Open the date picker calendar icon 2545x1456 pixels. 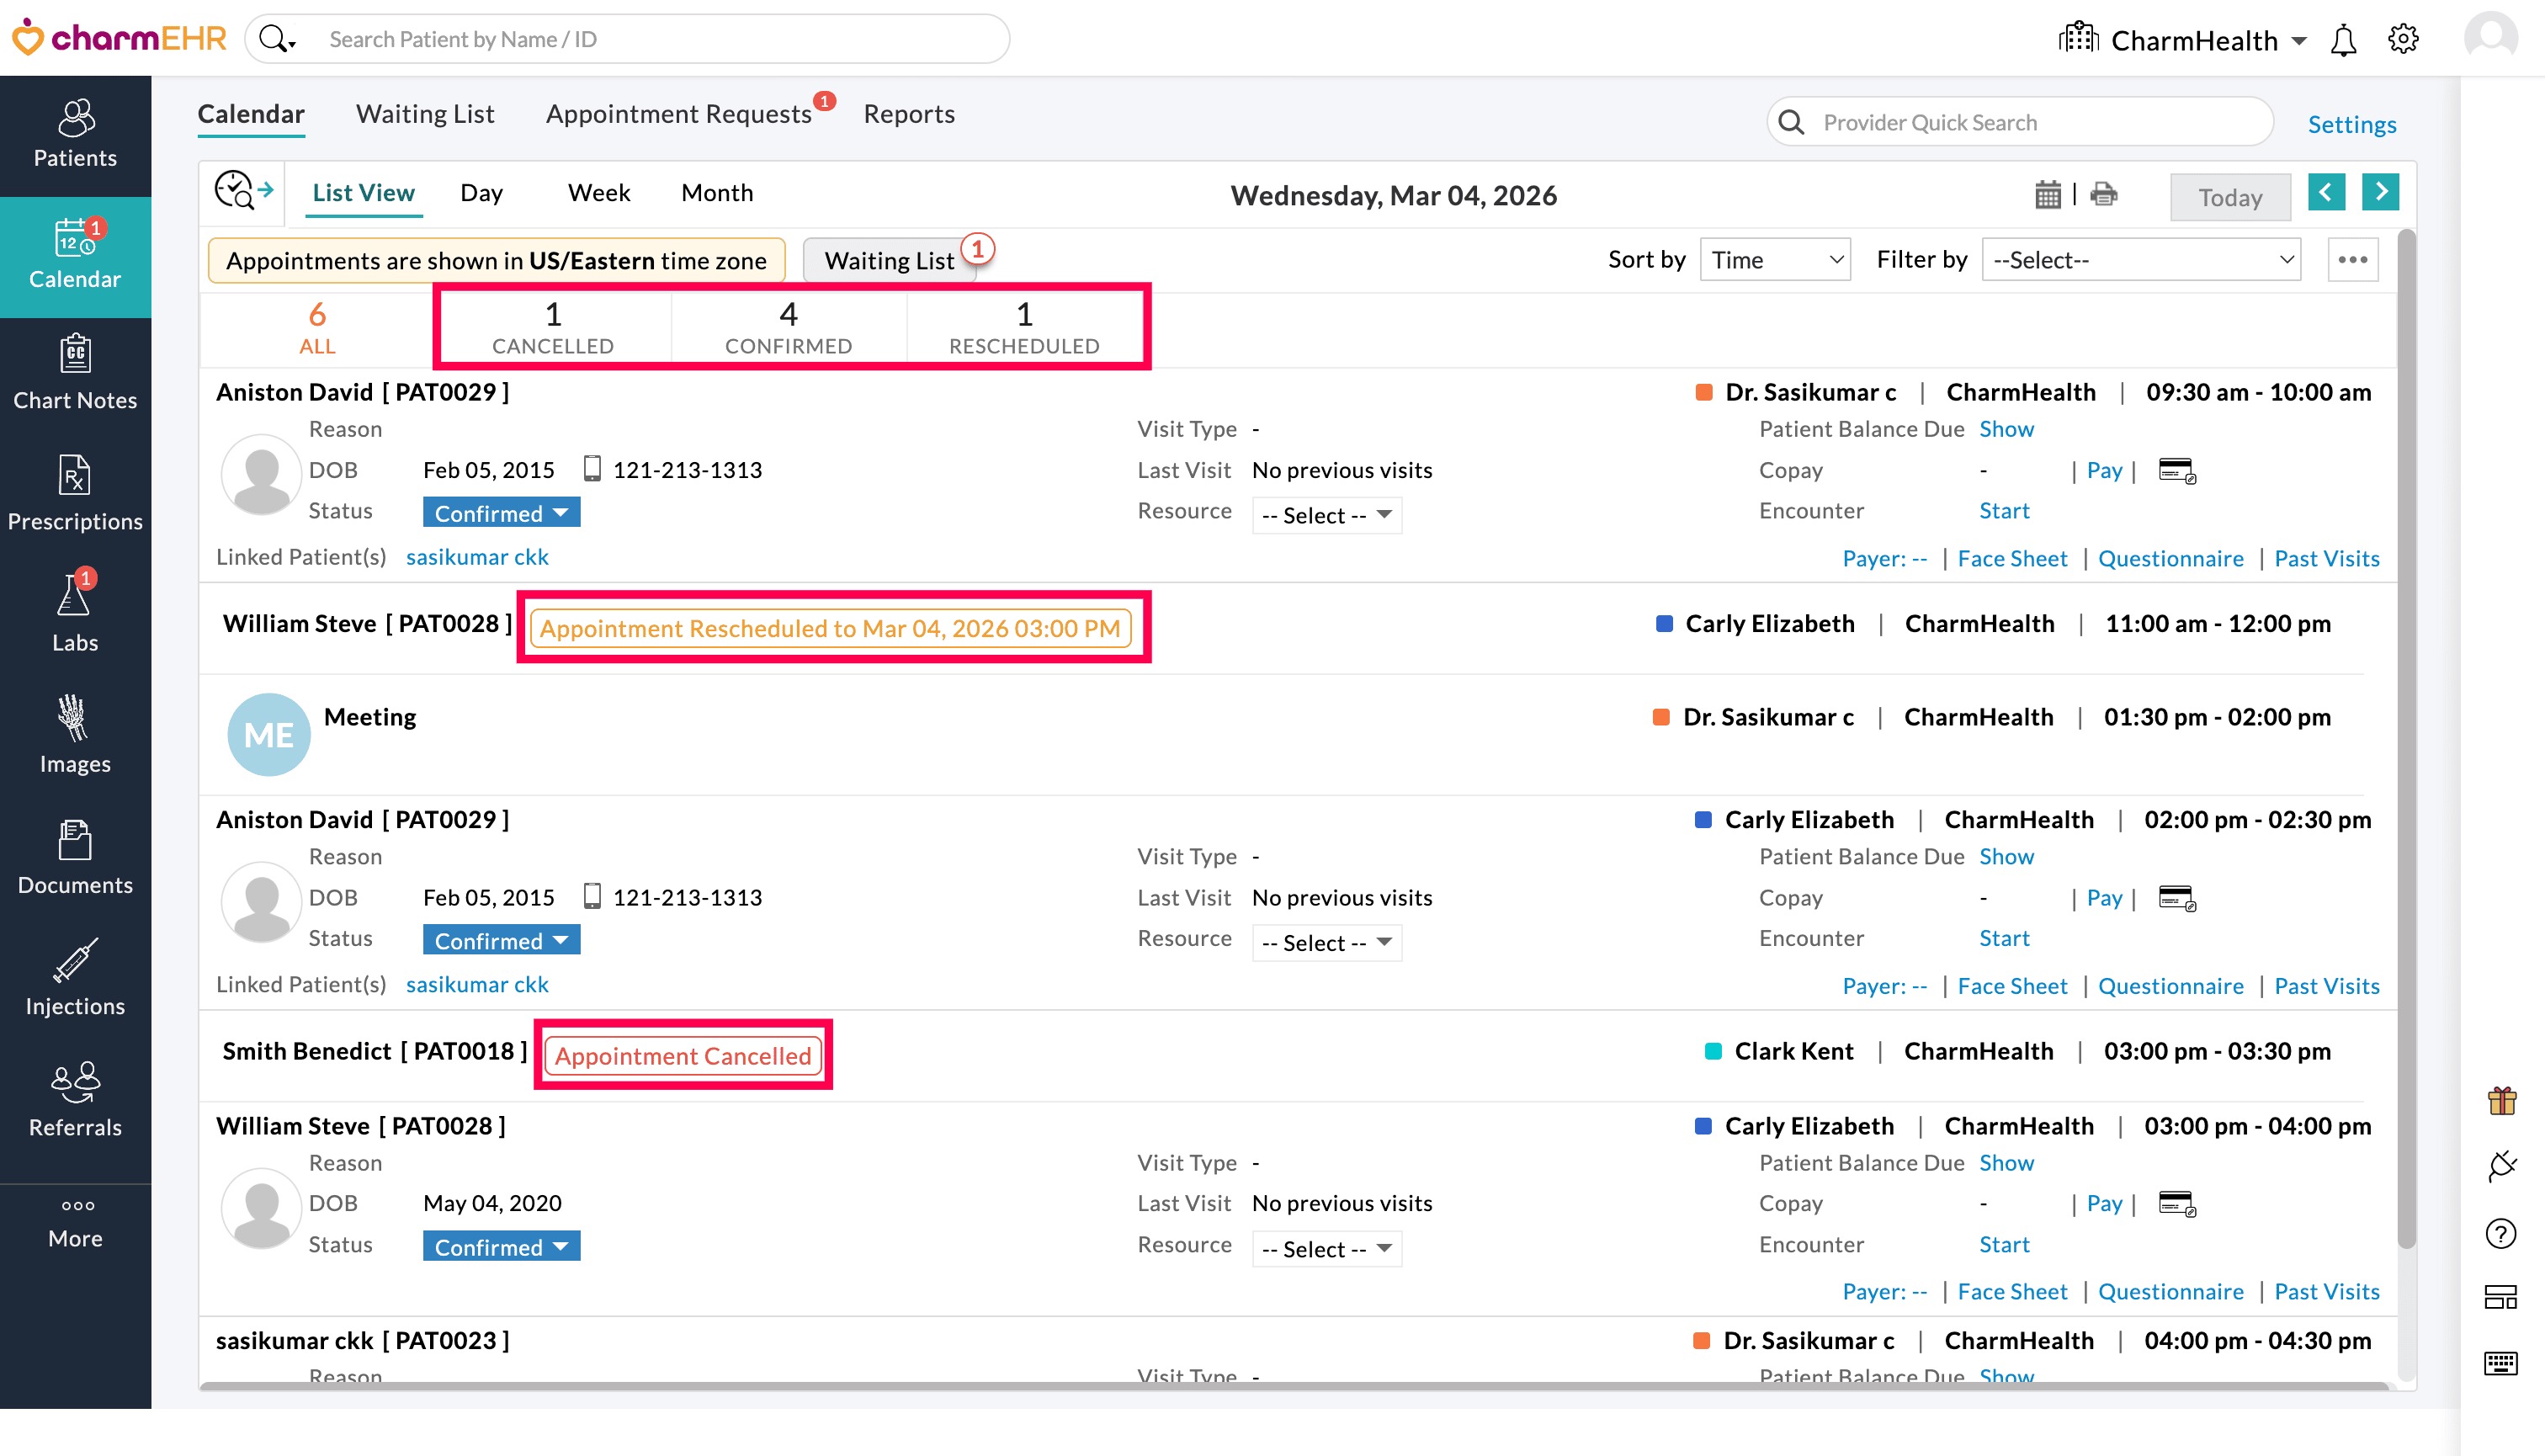2047,194
